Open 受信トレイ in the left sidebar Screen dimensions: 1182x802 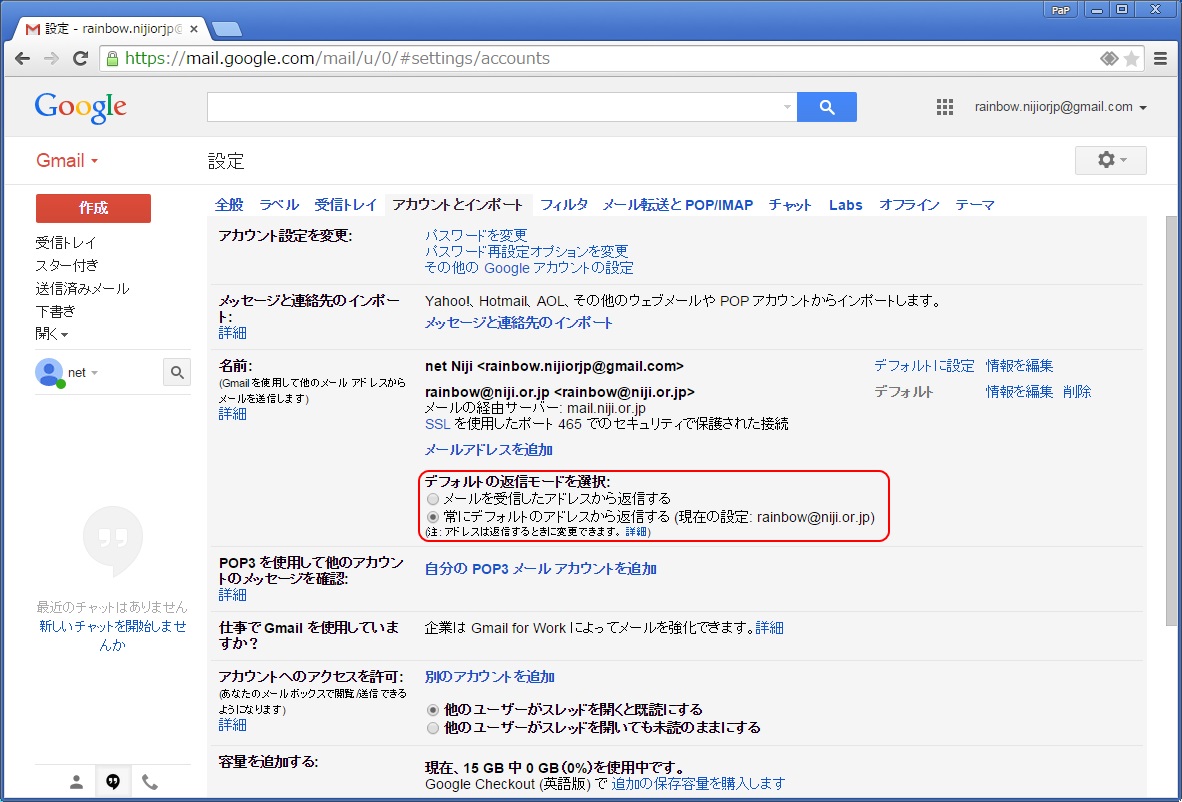click(66, 243)
